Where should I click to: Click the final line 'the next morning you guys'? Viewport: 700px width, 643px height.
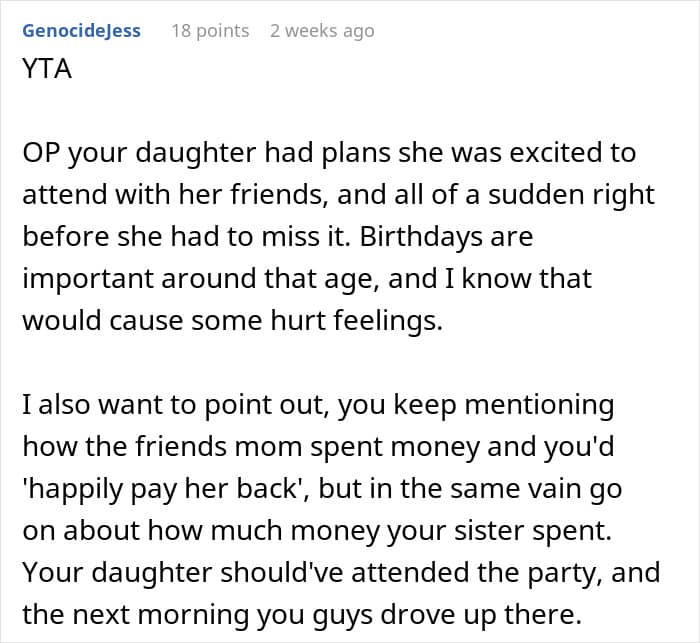(x=302, y=615)
